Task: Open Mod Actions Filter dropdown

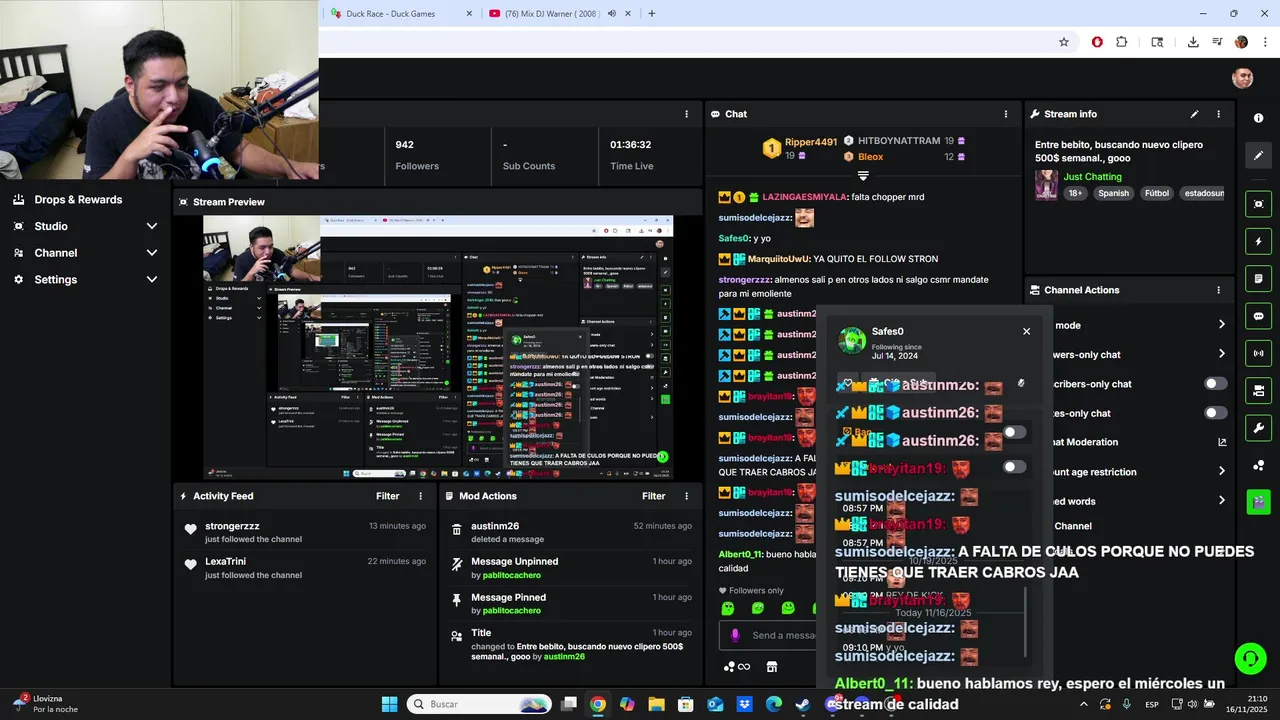Action: coord(654,496)
